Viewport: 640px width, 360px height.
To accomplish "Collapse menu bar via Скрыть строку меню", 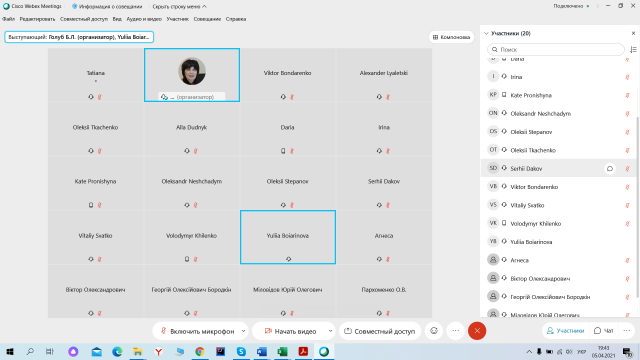I will click(x=179, y=7).
